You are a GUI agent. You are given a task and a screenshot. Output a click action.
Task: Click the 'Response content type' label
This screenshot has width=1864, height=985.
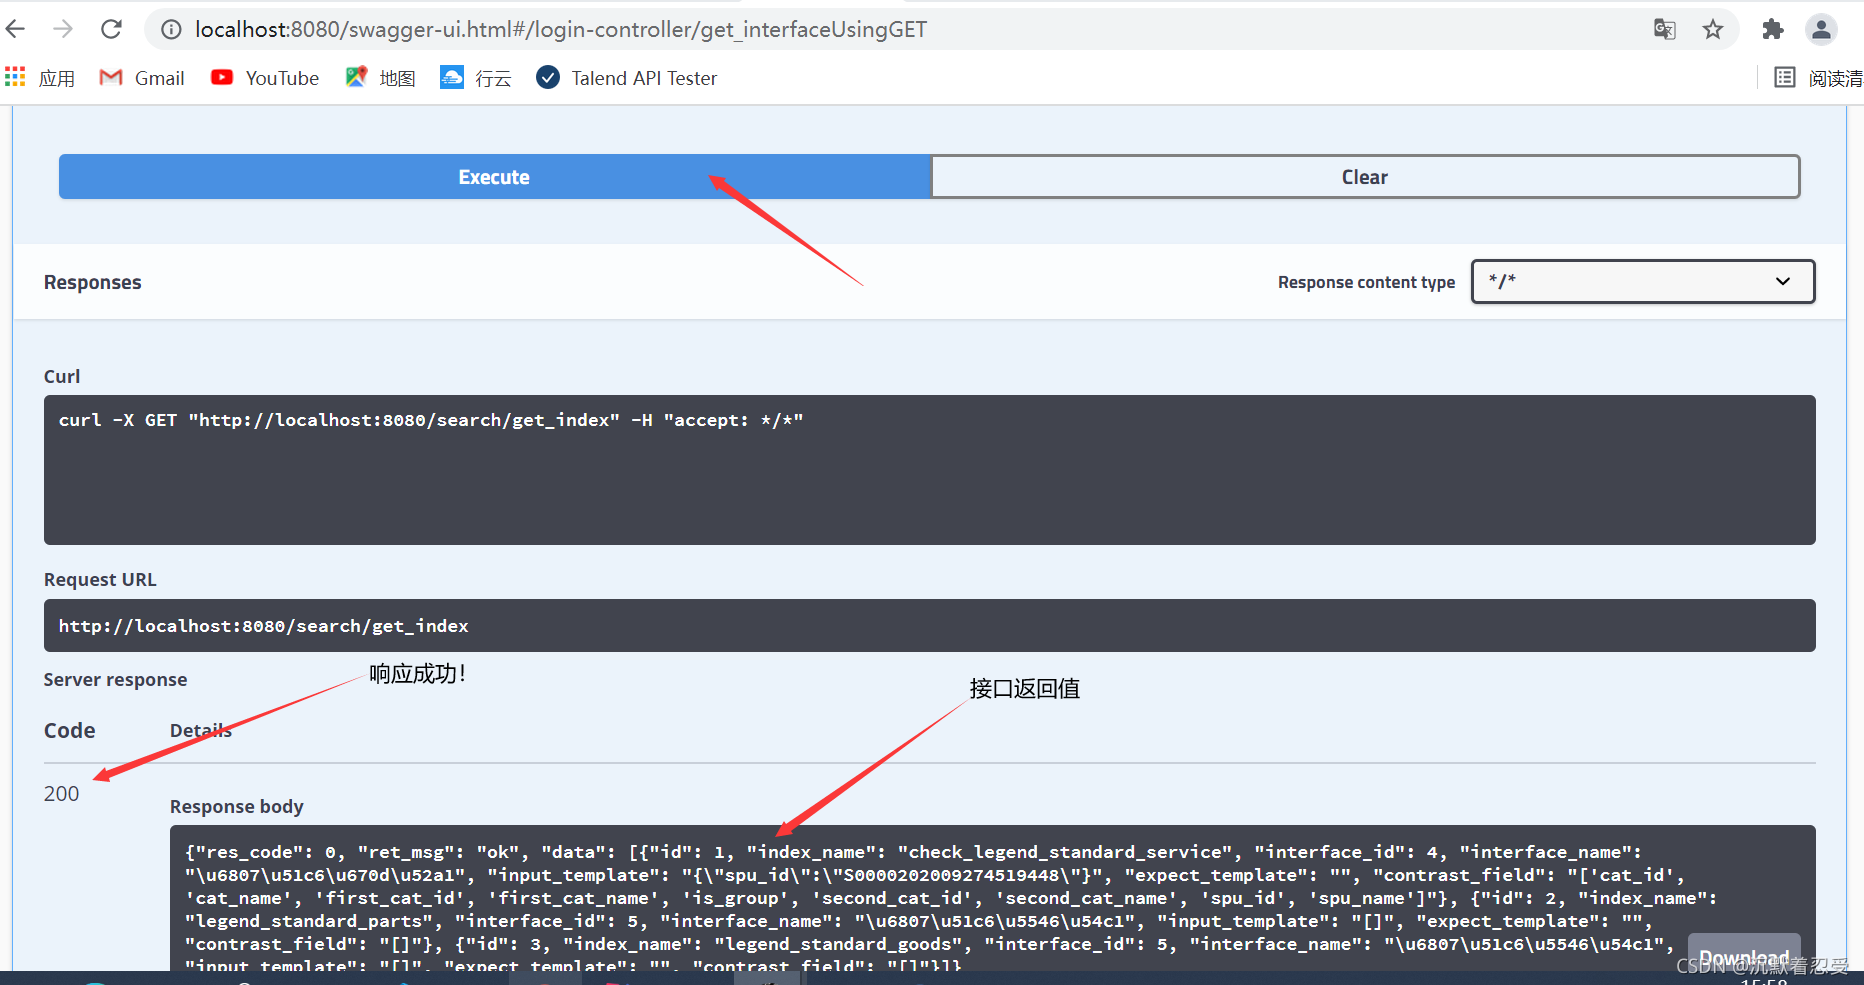[1366, 283]
